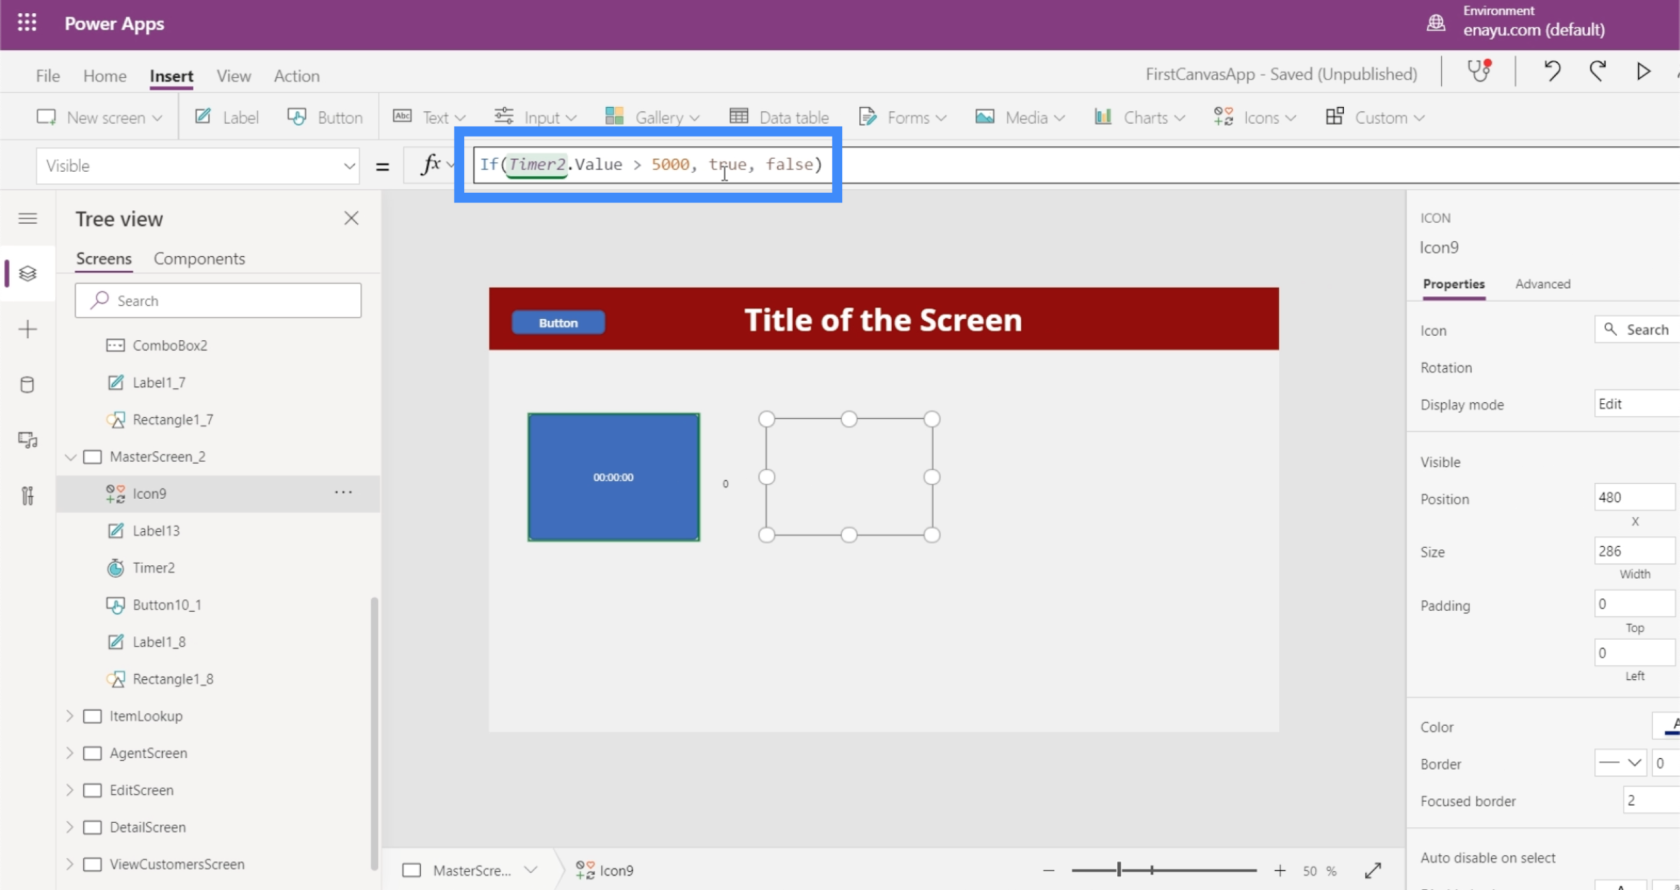The width and height of the screenshot is (1680, 890).
Task: Open more options for Icon9
Action: click(343, 493)
